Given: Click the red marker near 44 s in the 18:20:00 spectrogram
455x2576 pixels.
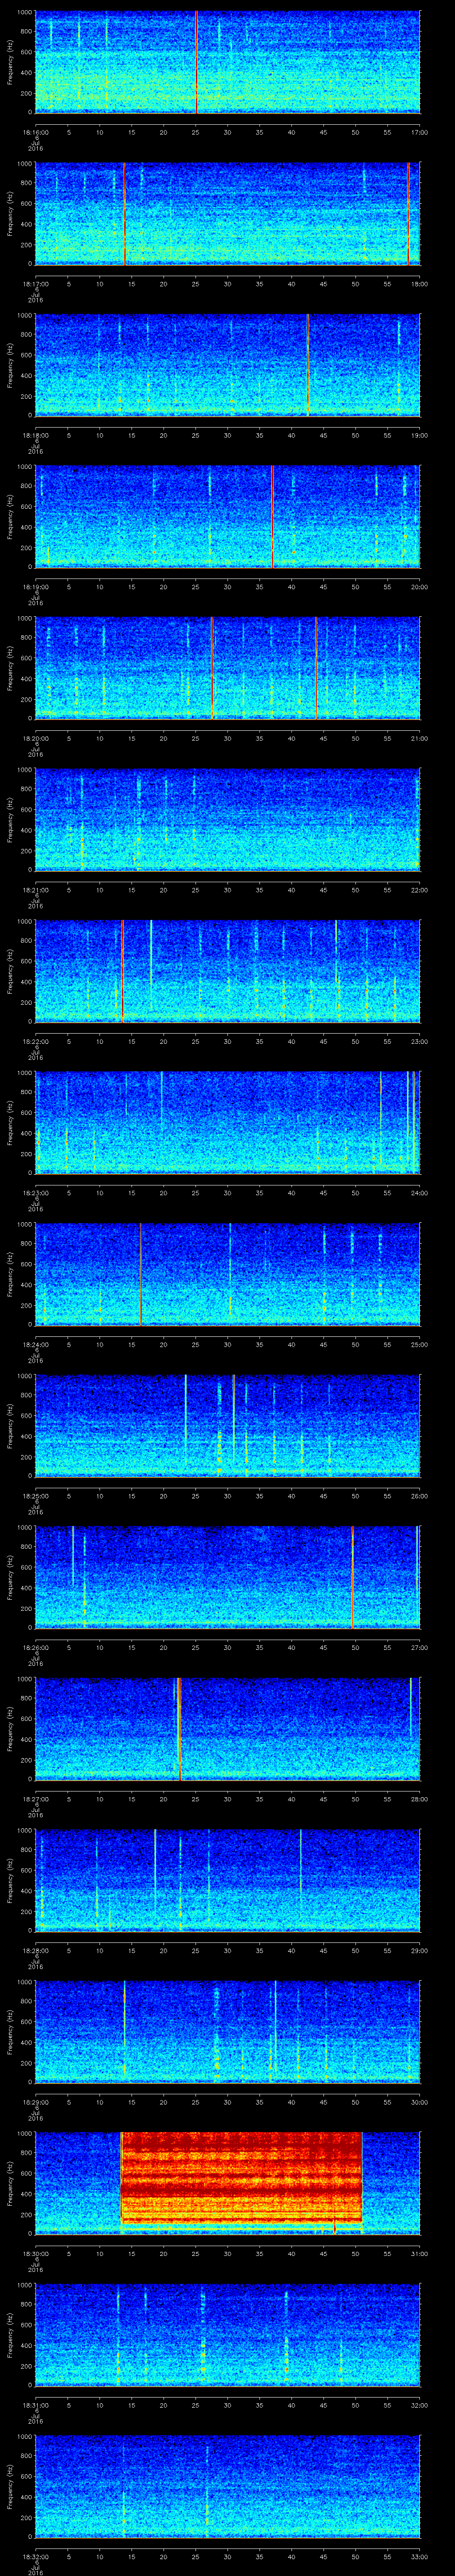Looking at the screenshot, I should [316, 668].
